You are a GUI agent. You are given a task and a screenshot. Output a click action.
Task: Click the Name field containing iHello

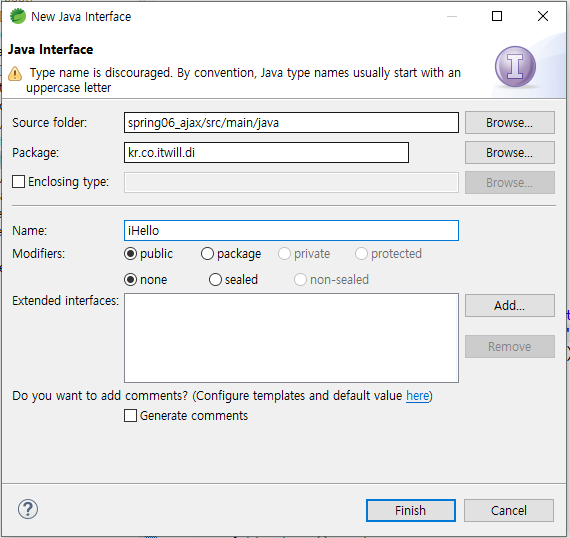291,230
